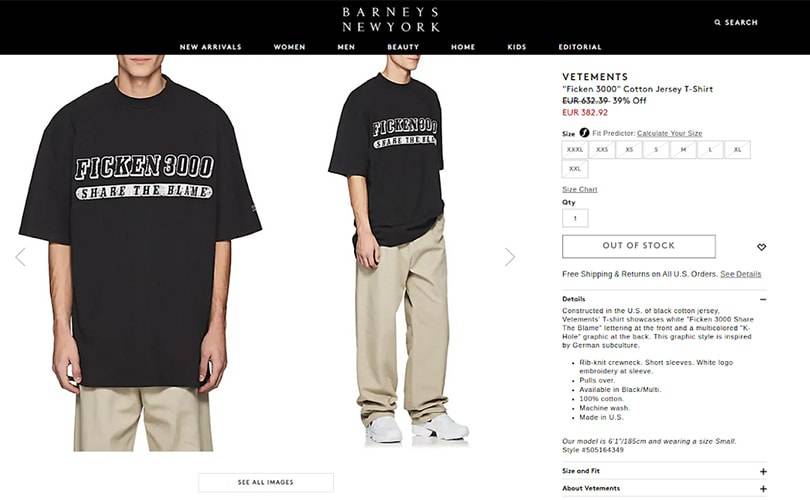
Task: Add item to wishlist heart icon
Action: 761,247
